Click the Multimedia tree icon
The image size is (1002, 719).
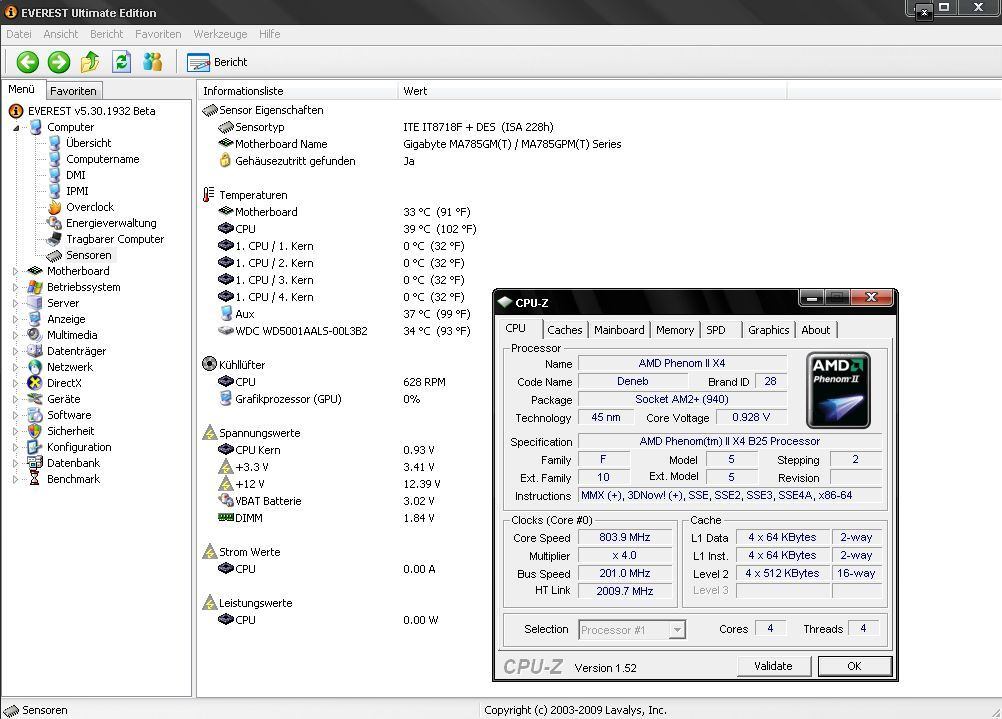point(35,335)
